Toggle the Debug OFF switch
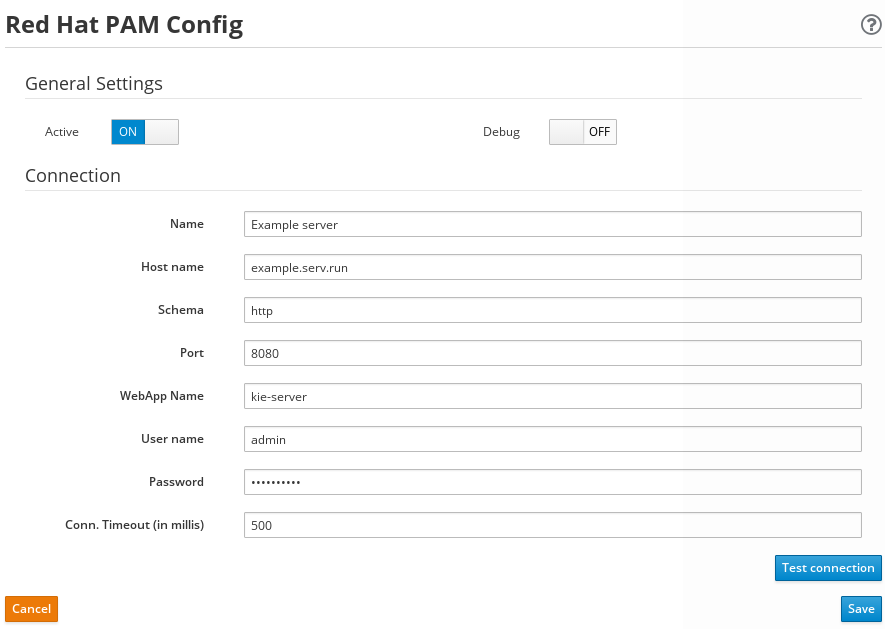Viewport: 885px width, 634px height. point(582,132)
